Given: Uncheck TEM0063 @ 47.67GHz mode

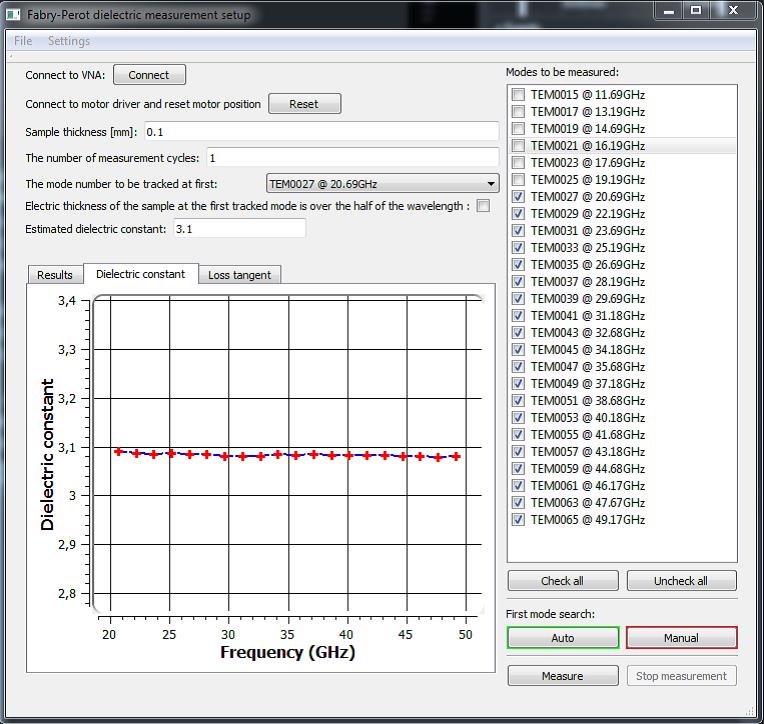Looking at the screenshot, I should click(x=518, y=503).
